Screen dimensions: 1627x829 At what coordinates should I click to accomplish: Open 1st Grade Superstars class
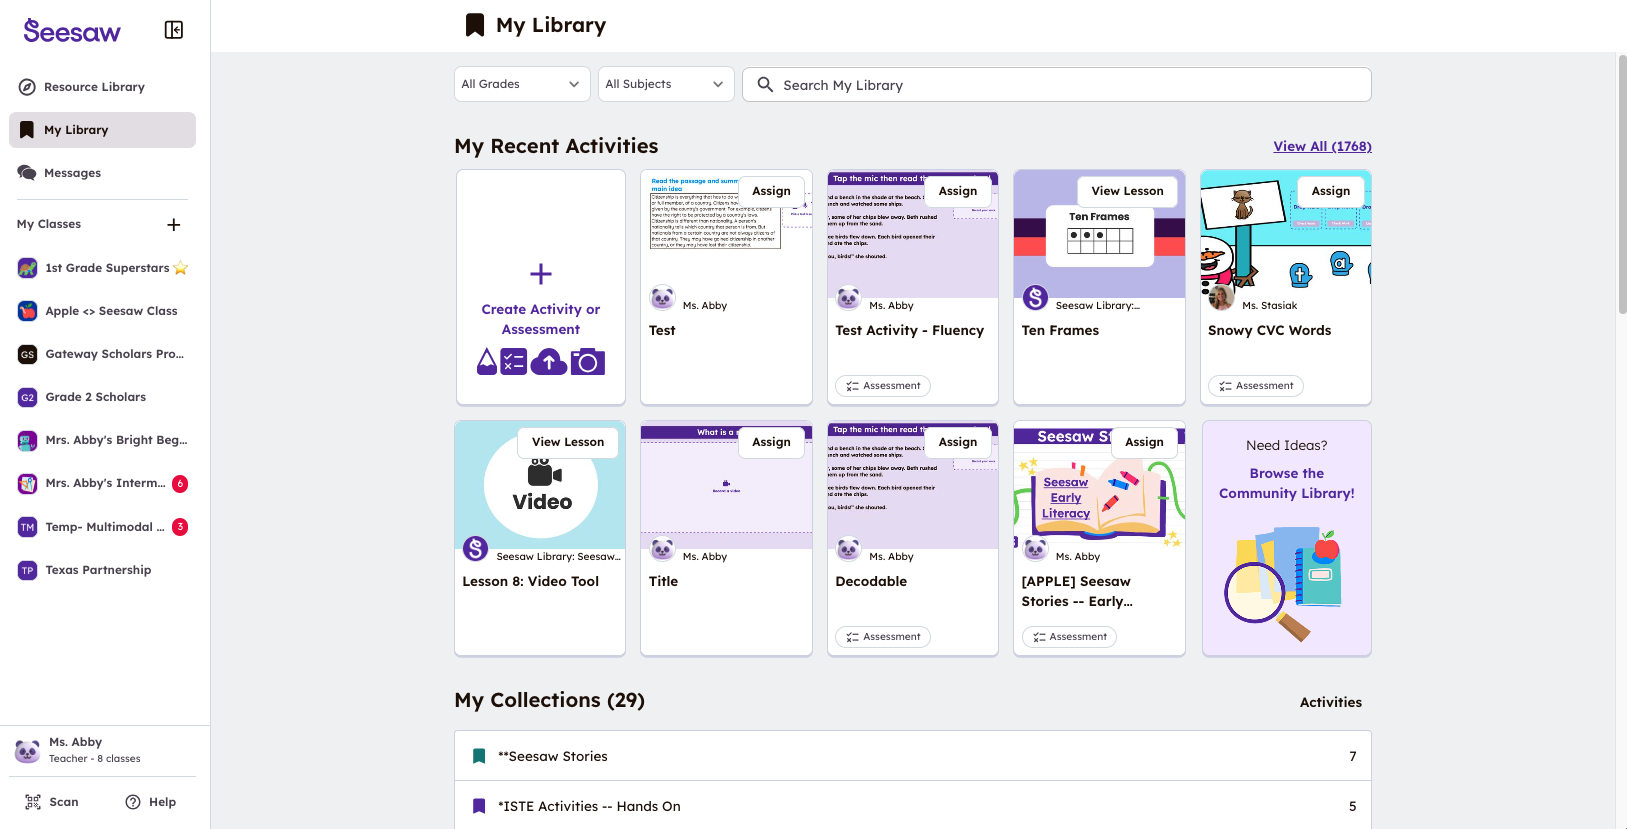click(x=102, y=268)
